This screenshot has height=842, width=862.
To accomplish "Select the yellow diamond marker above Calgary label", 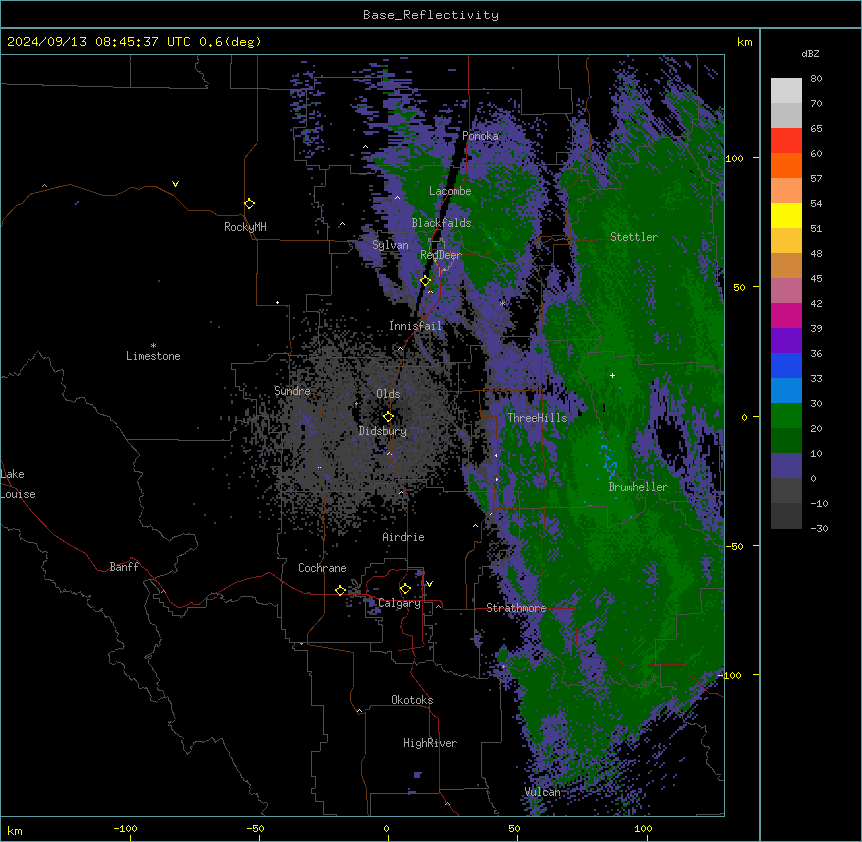I will point(405,589).
